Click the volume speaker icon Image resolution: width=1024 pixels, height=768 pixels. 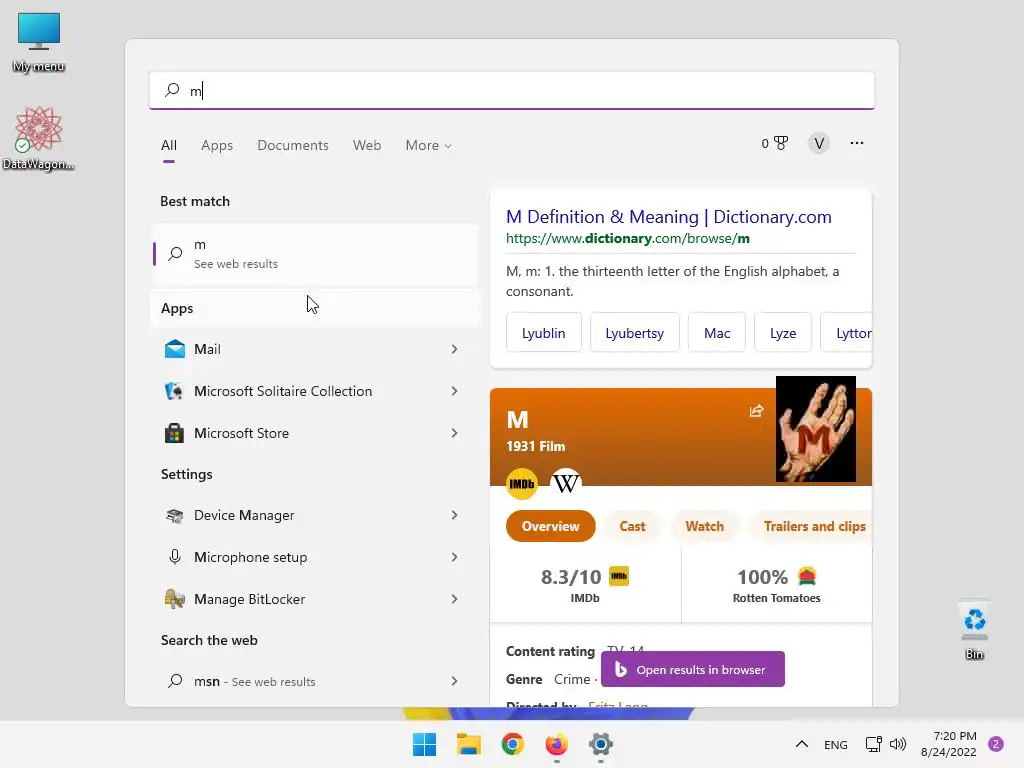(899, 744)
